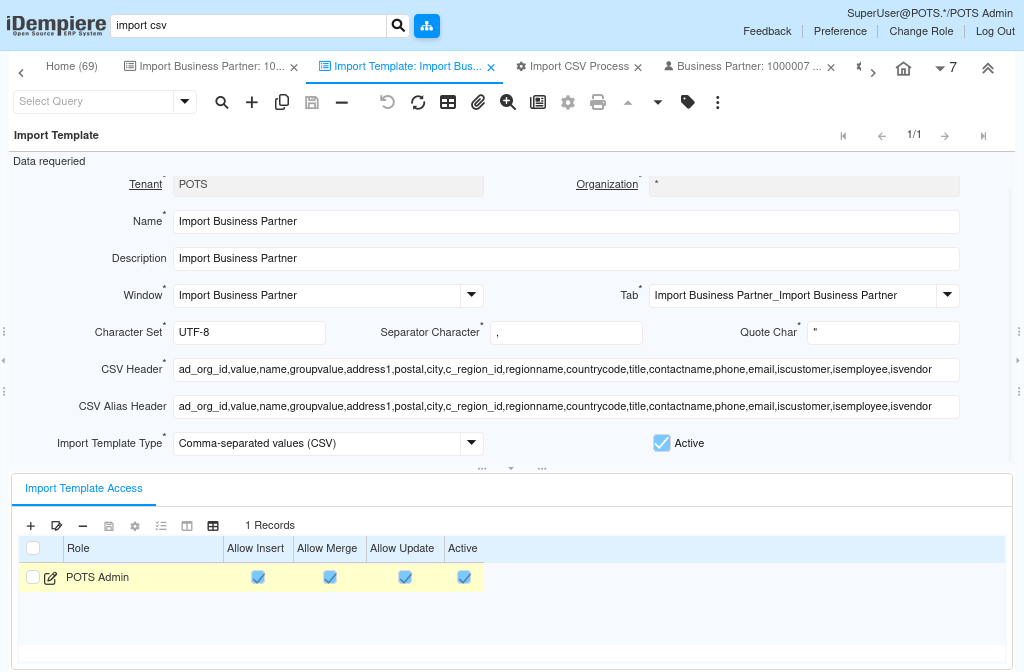Edit record icon in detail toolbar
The height and width of the screenshot is (672, 1024).
click(56, 526)
